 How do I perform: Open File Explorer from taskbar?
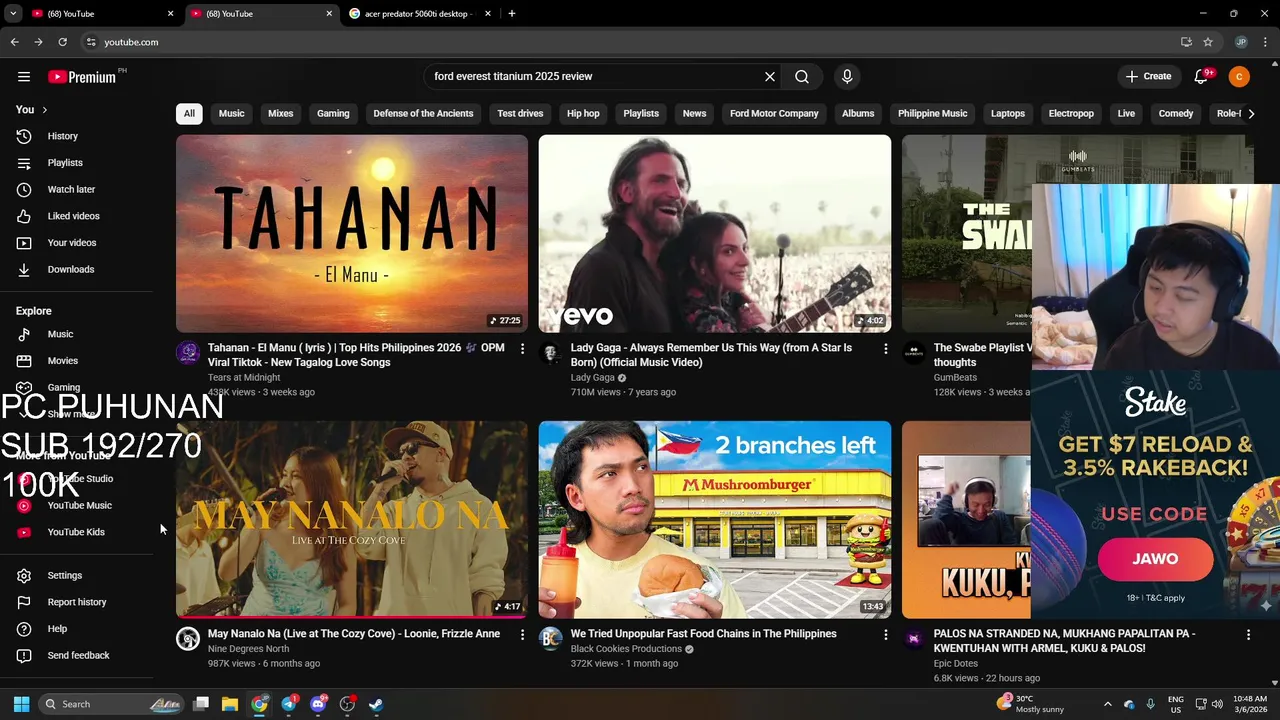pyautogui.click(x=229, y=704)
